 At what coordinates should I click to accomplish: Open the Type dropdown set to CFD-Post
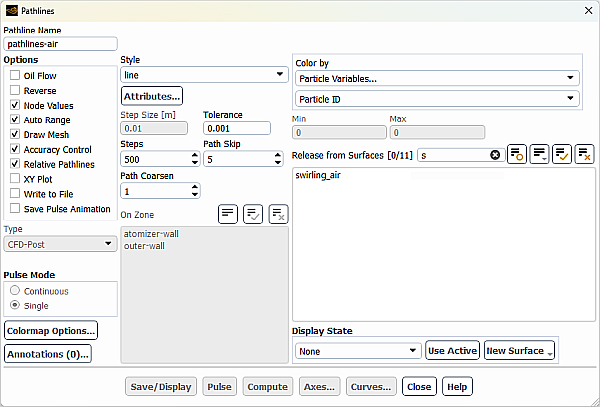61,244
